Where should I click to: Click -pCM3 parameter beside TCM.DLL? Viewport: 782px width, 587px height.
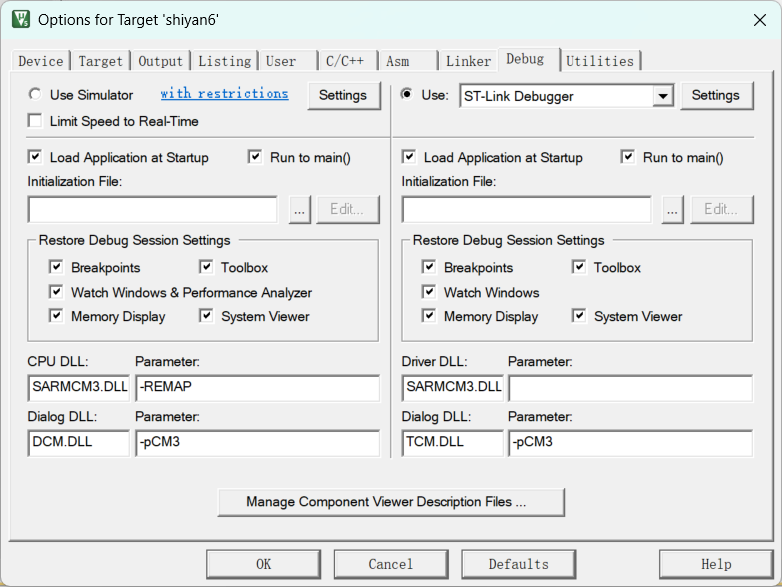tap(630, 443)
